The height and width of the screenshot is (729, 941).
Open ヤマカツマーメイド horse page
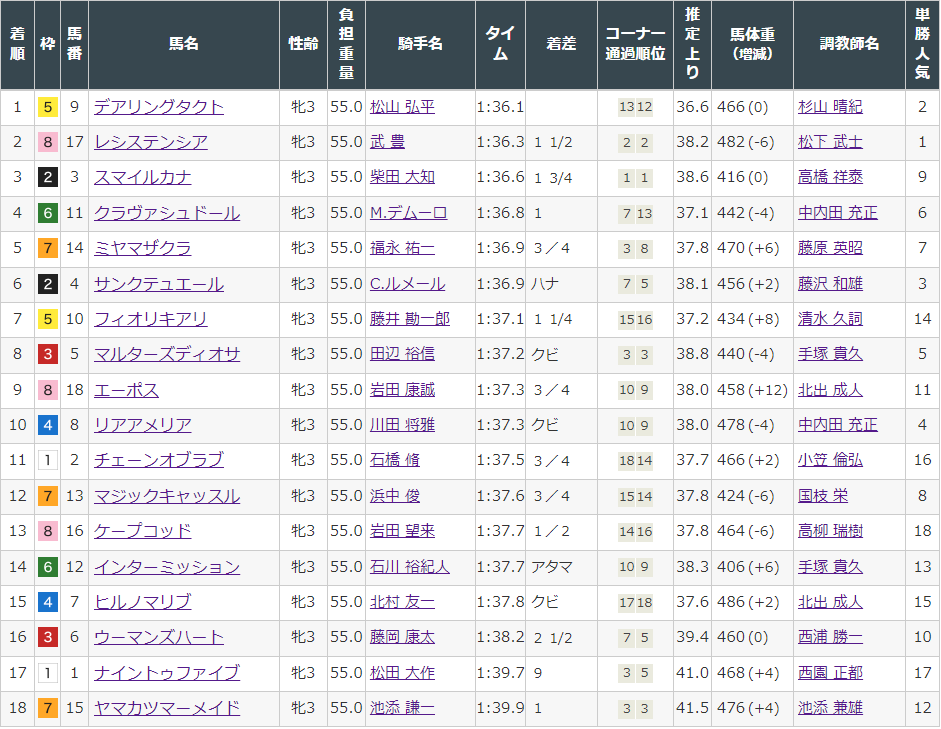pyautogui.click(x=167, y=708)
